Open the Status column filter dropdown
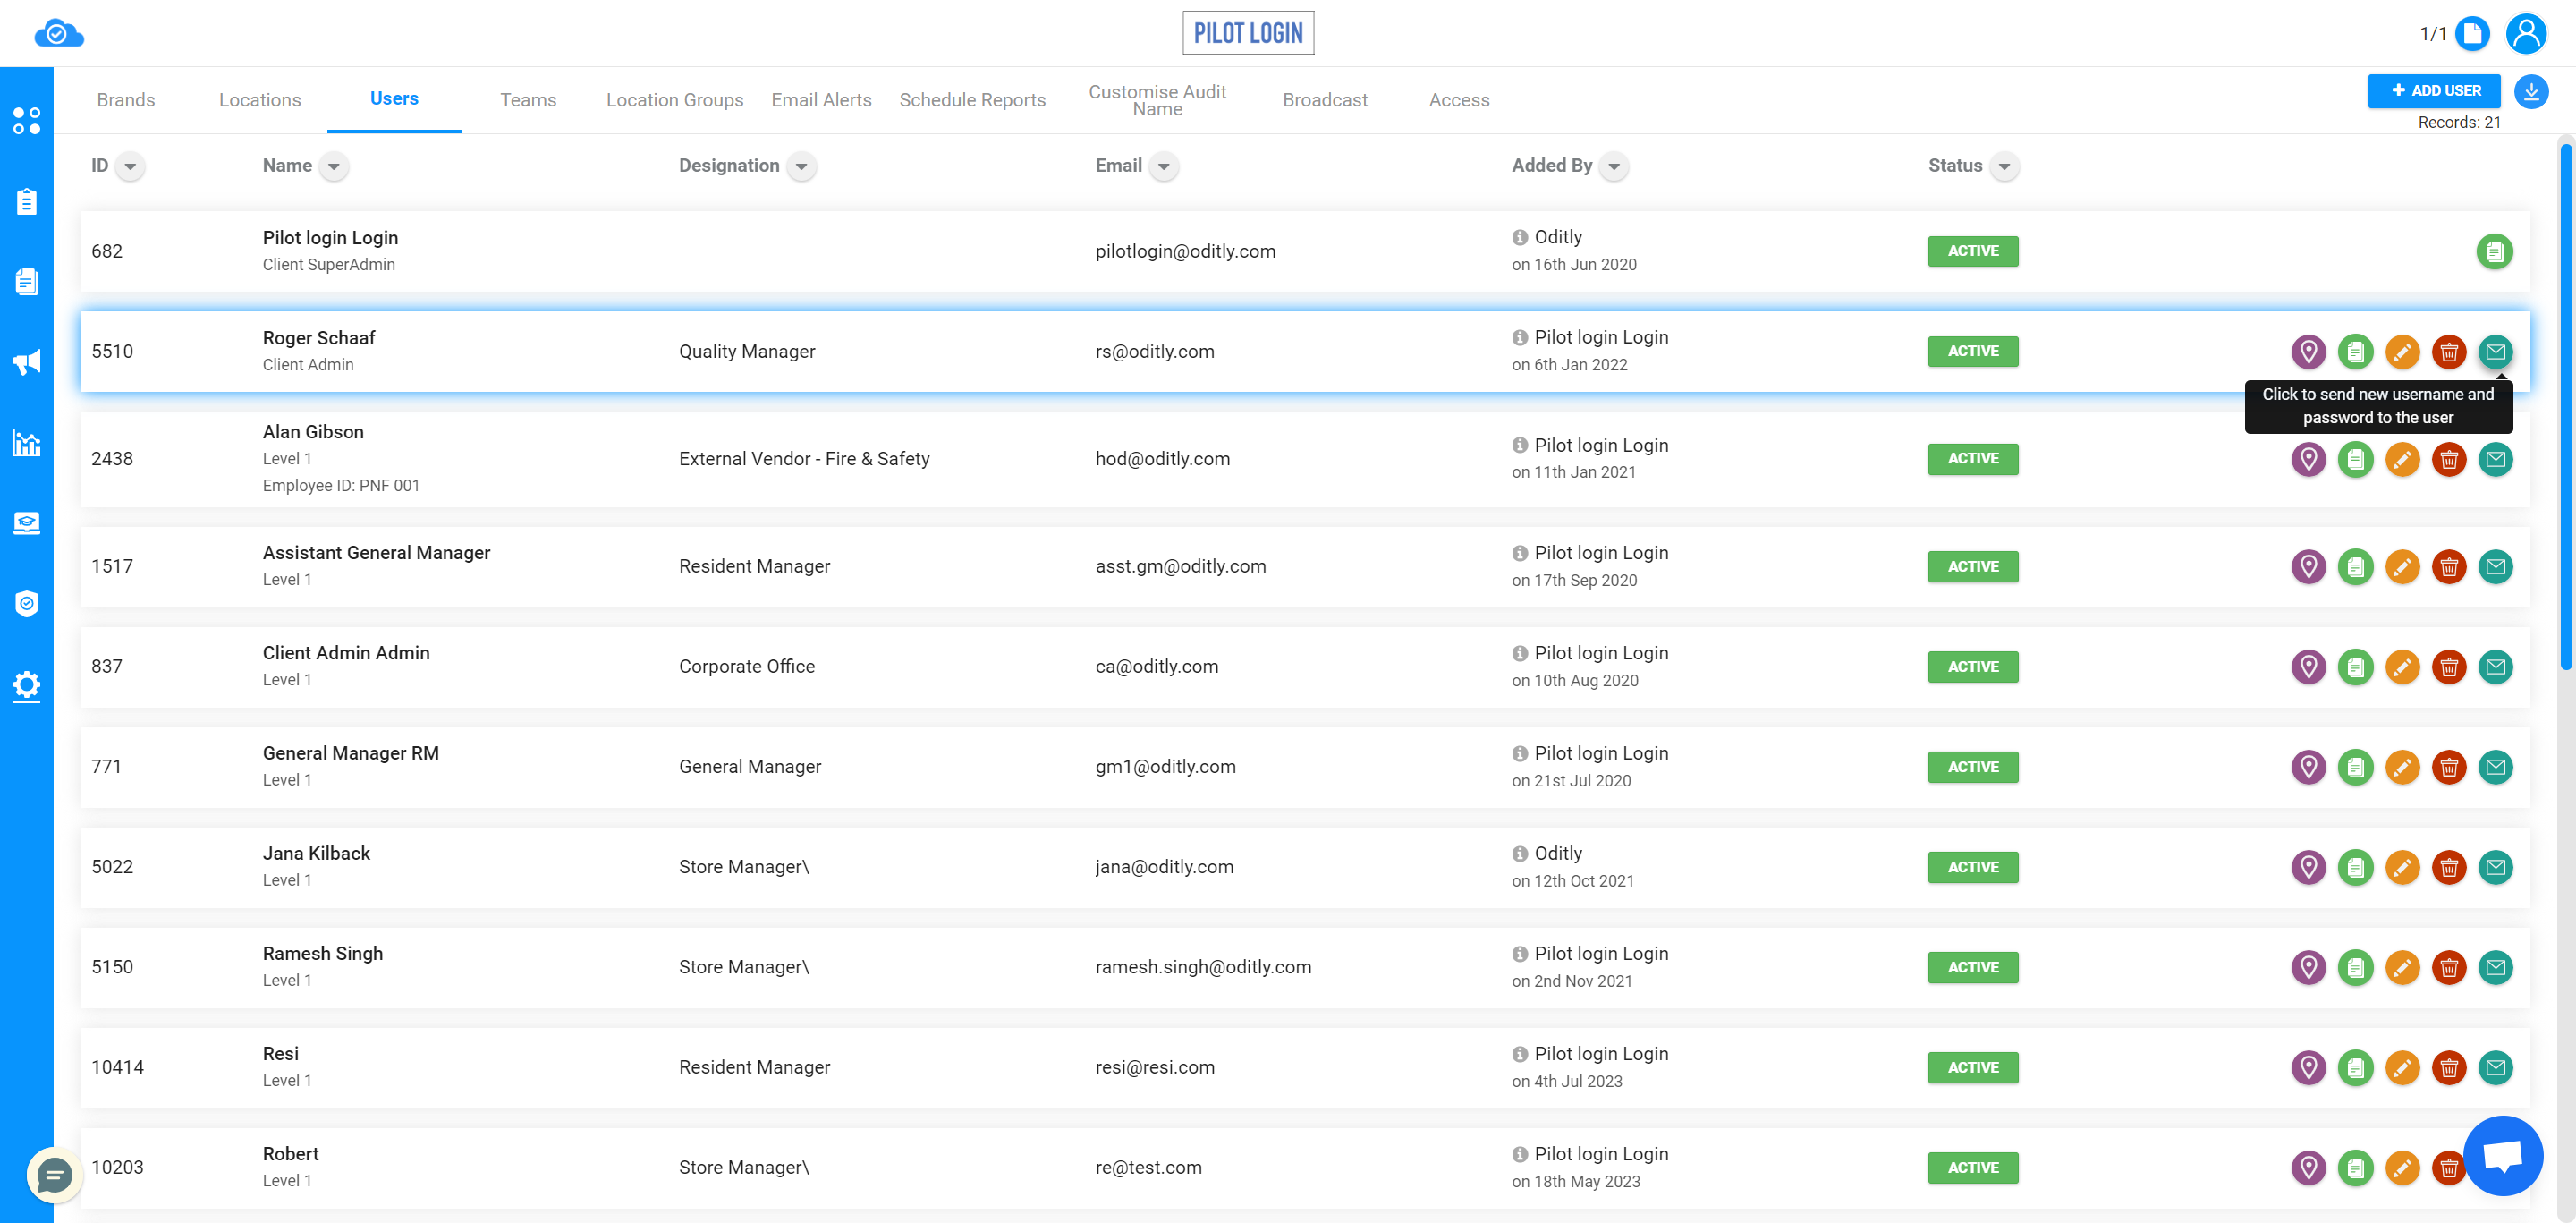The height and width of the screenshot is (1223, 2576). pos(2004,166)
